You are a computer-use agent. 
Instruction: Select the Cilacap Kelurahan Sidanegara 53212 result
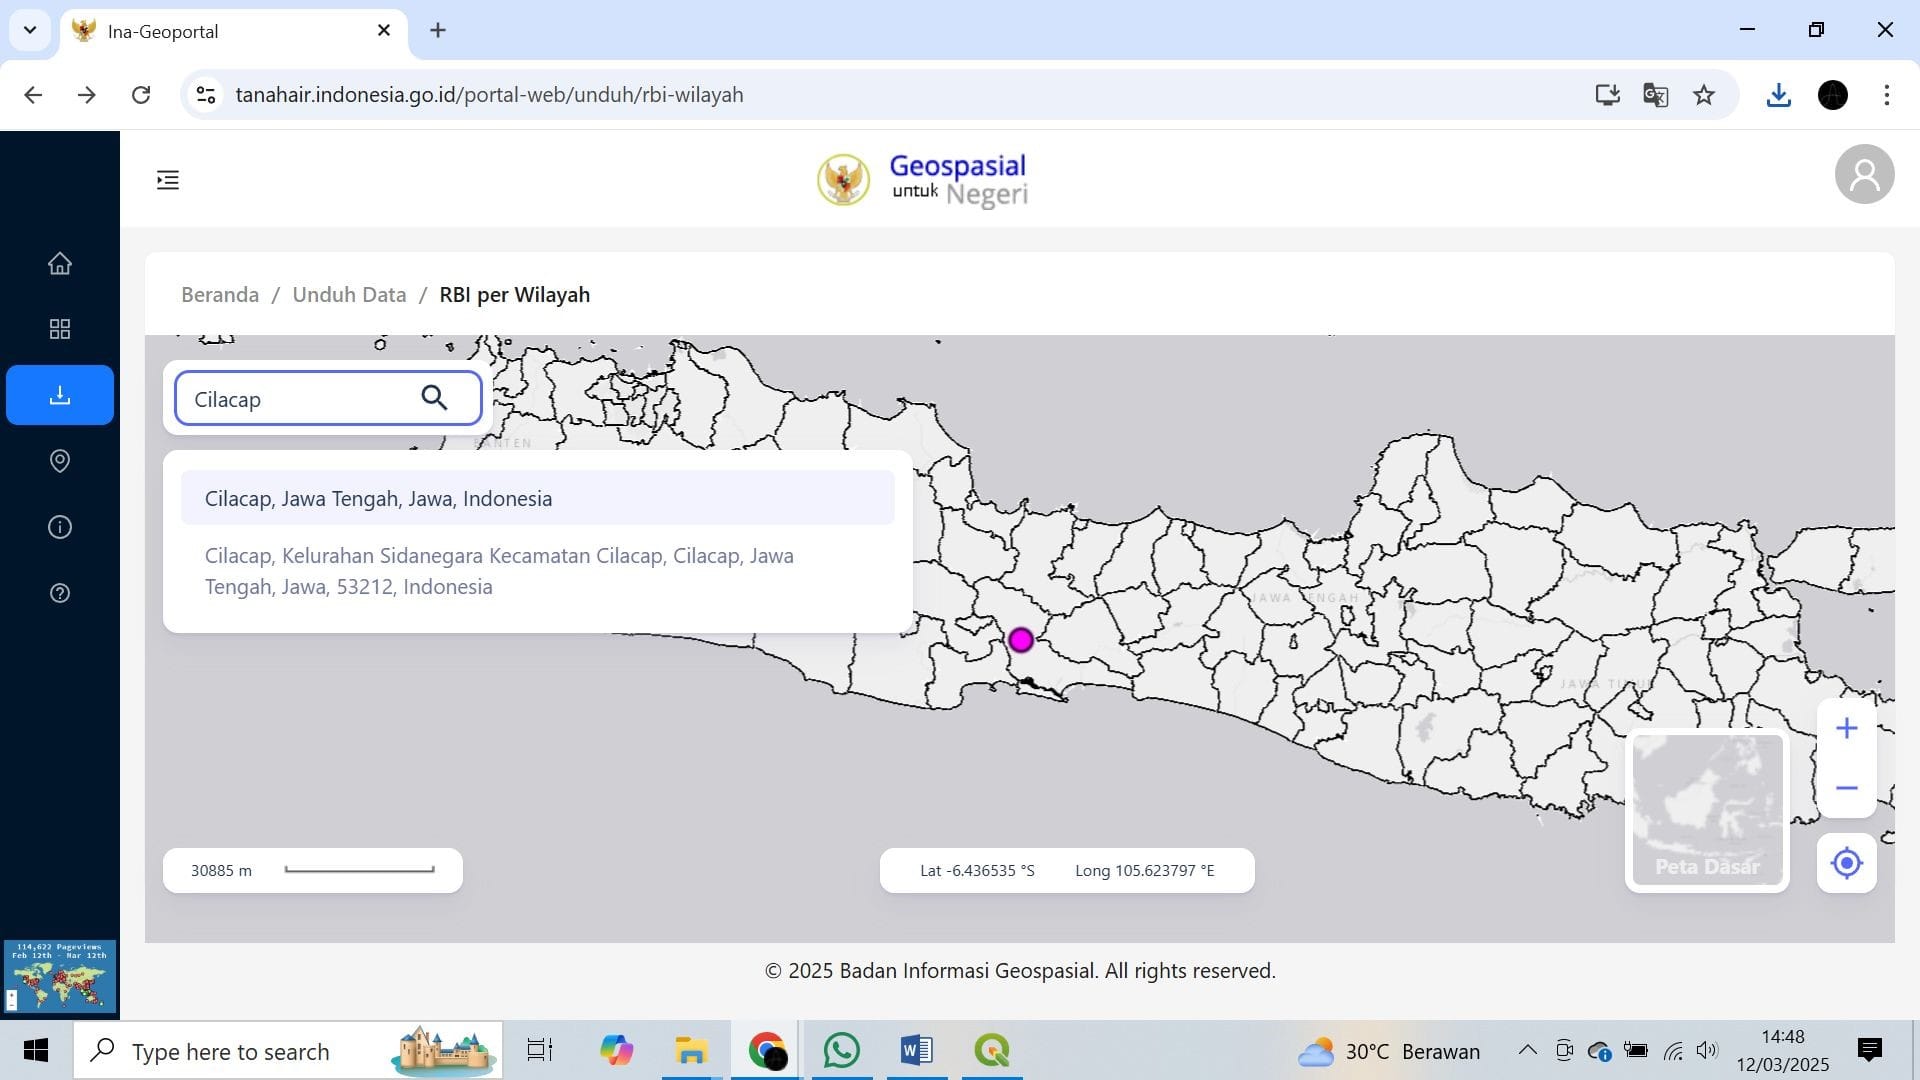coord(538,571)
